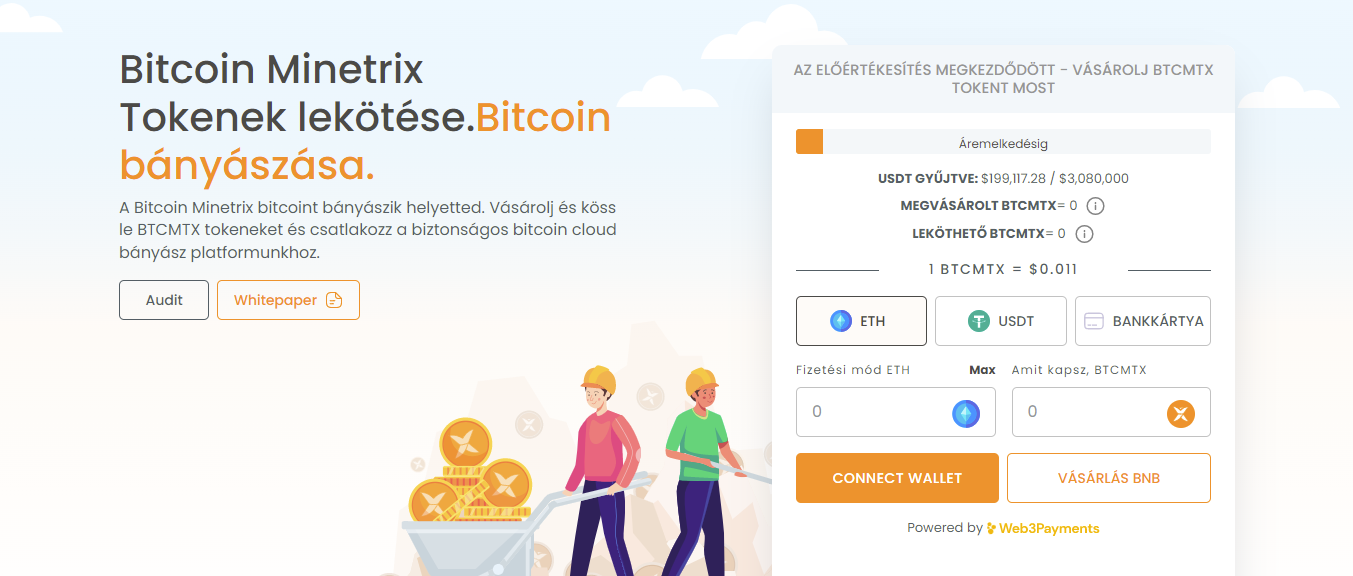This screenshot has height=576, width=1353.
Task: Click the document icon on the Whitepaper button
Action: coord(334,300)
